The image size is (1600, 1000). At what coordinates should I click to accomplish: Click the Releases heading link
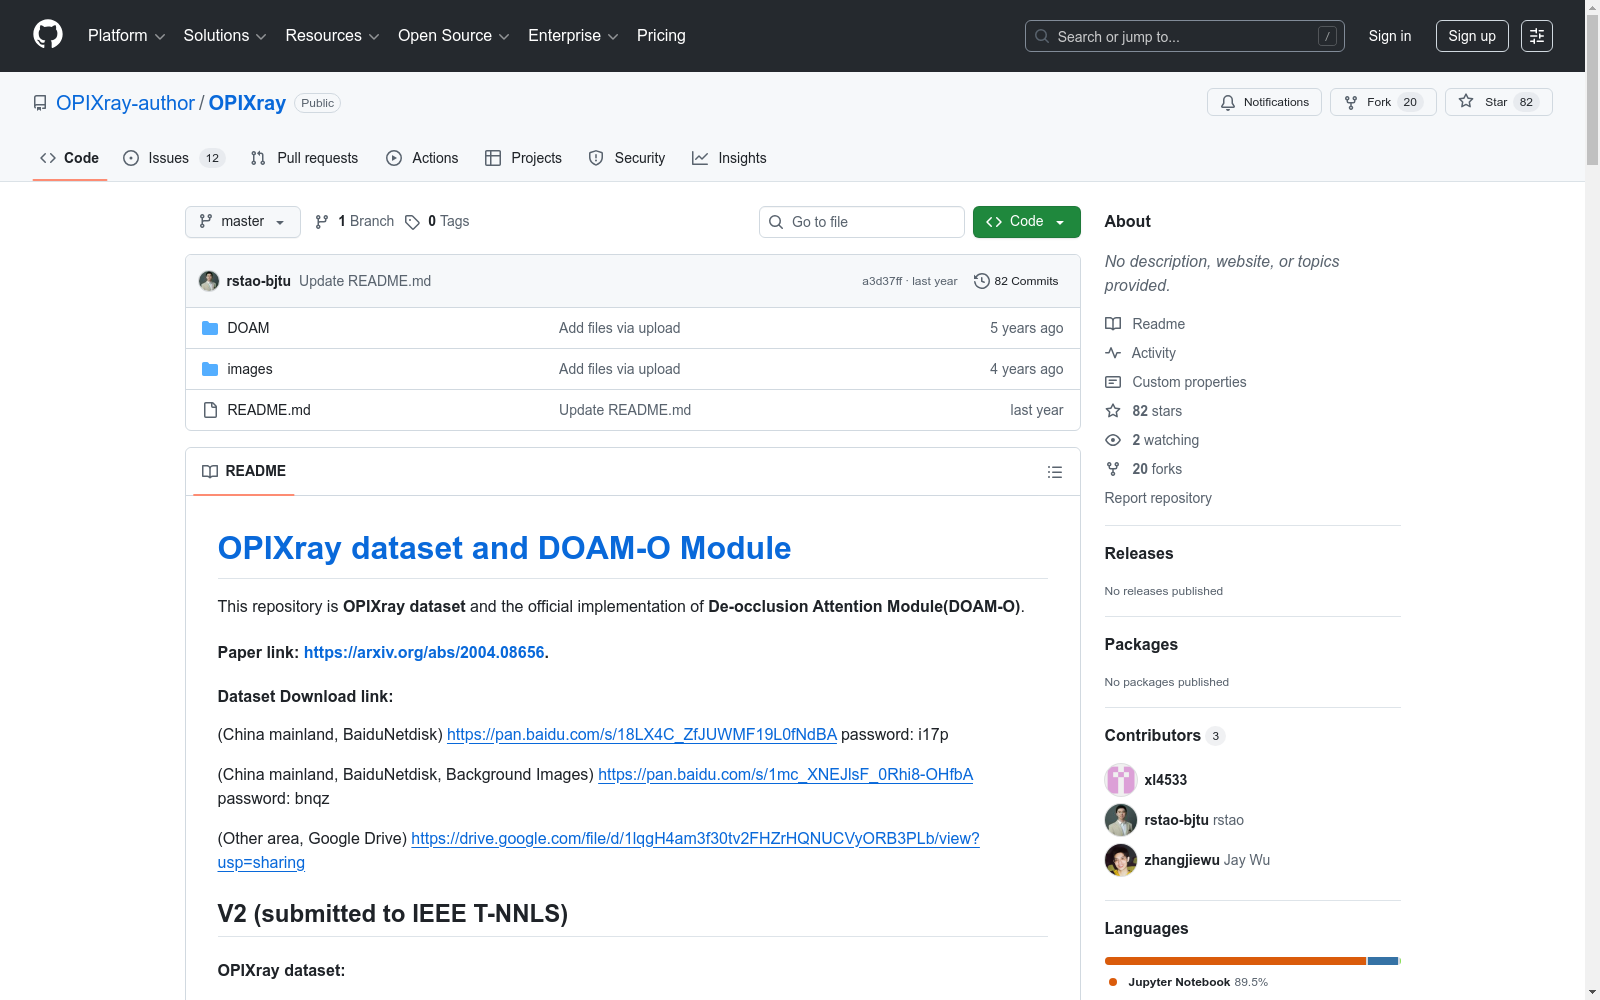click(1139, 553)
